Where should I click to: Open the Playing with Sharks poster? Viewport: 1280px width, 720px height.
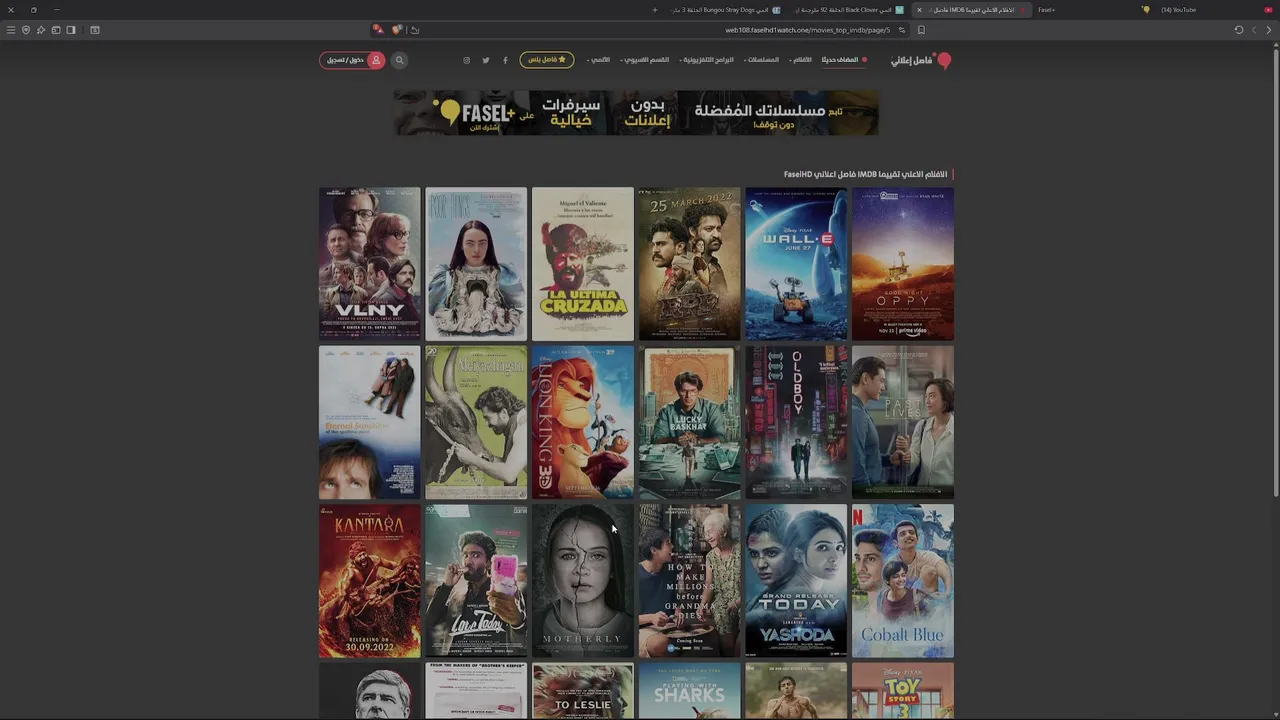coord(689,691)
